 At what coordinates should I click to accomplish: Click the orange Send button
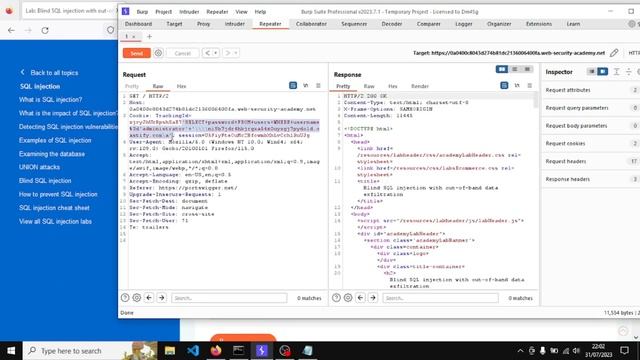click(136, 53)
